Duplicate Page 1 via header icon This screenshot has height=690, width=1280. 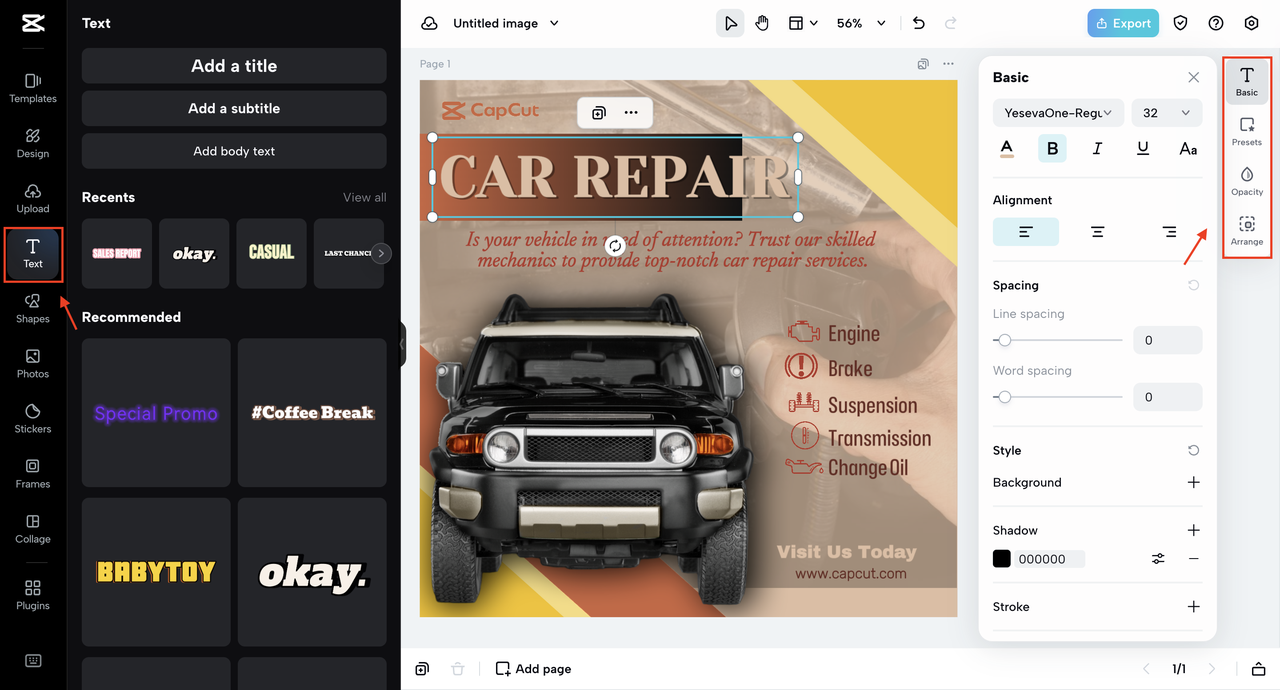coord(923,64)
